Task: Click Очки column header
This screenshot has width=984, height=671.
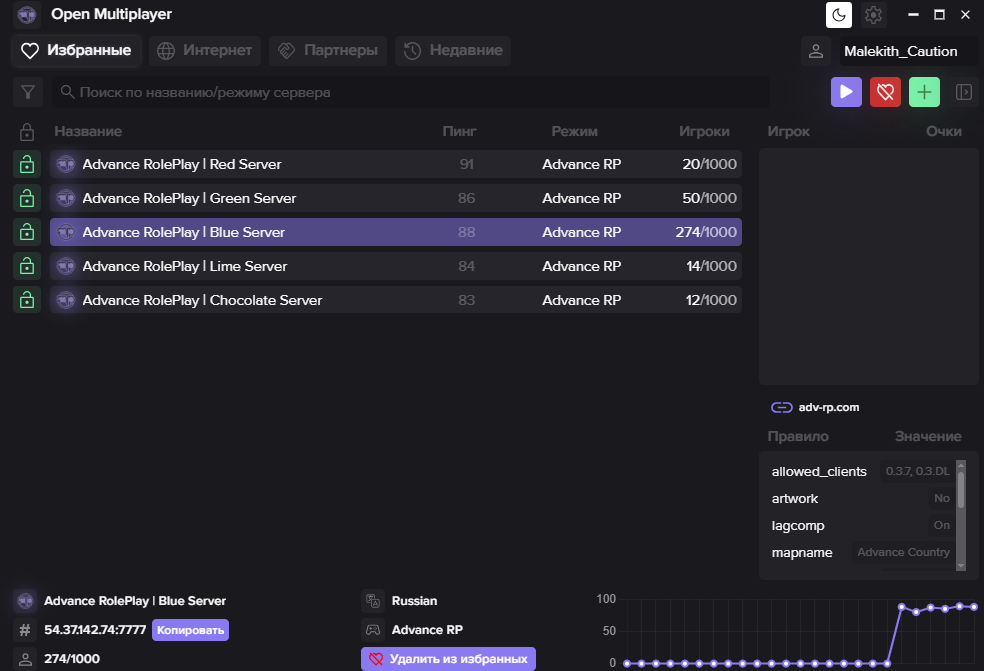Action: [943, 131]
